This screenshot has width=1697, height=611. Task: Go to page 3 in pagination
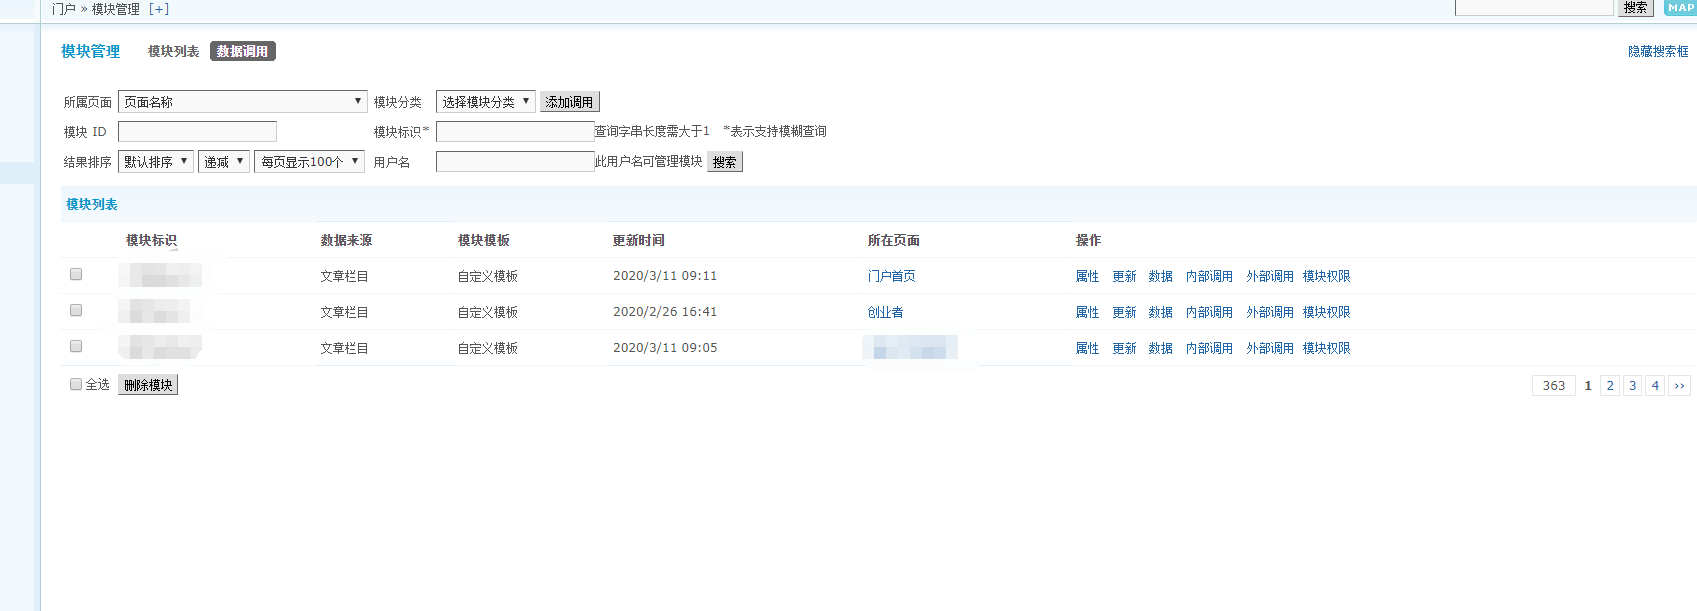(x=1632, y=386)
